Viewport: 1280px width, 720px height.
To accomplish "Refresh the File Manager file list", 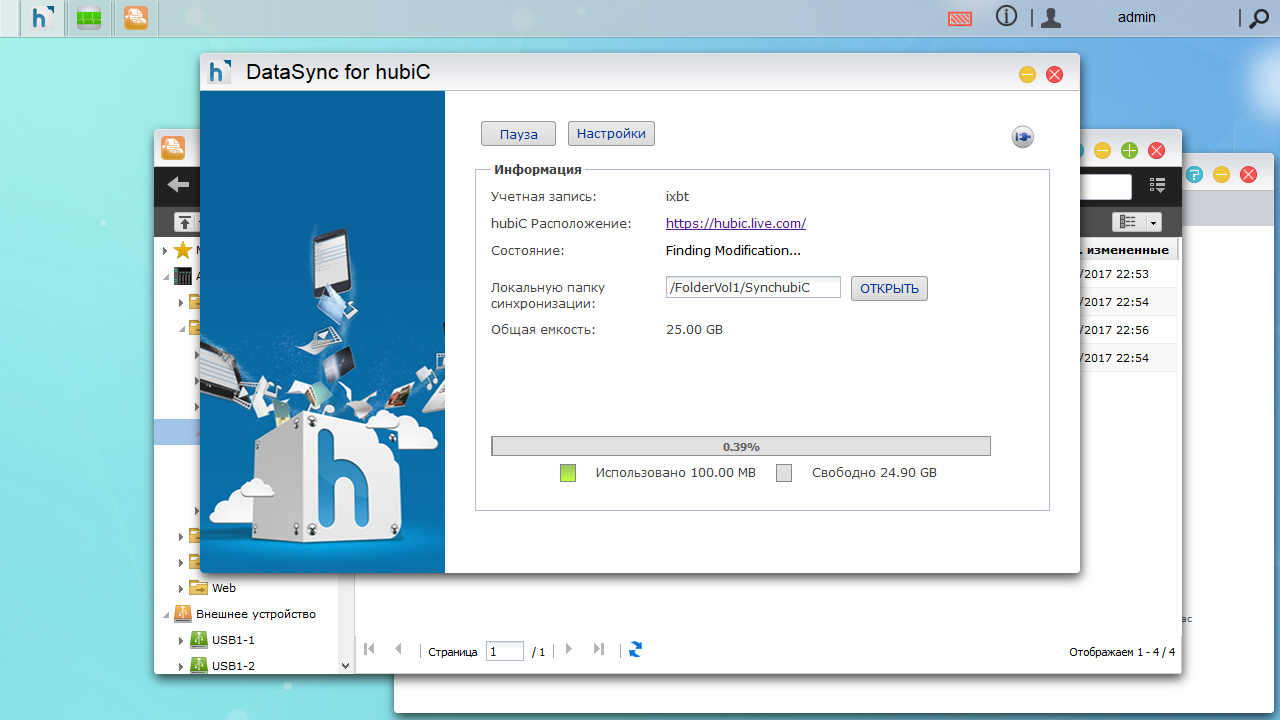I will pyautogui.click(x=635, y=649).
